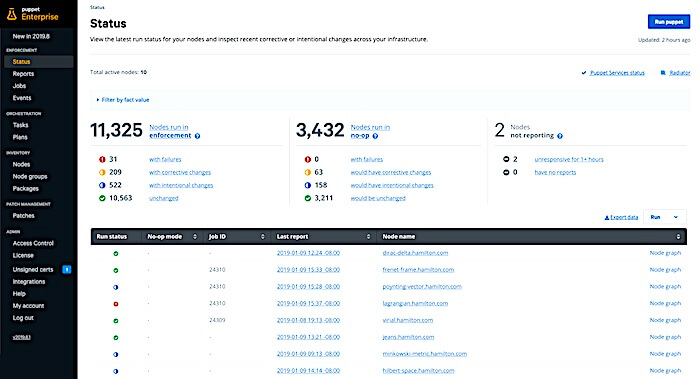700x379 pixels.
Task: Open the frenet-frame.hamilton.com node link
Action: (x=418, y=270)
